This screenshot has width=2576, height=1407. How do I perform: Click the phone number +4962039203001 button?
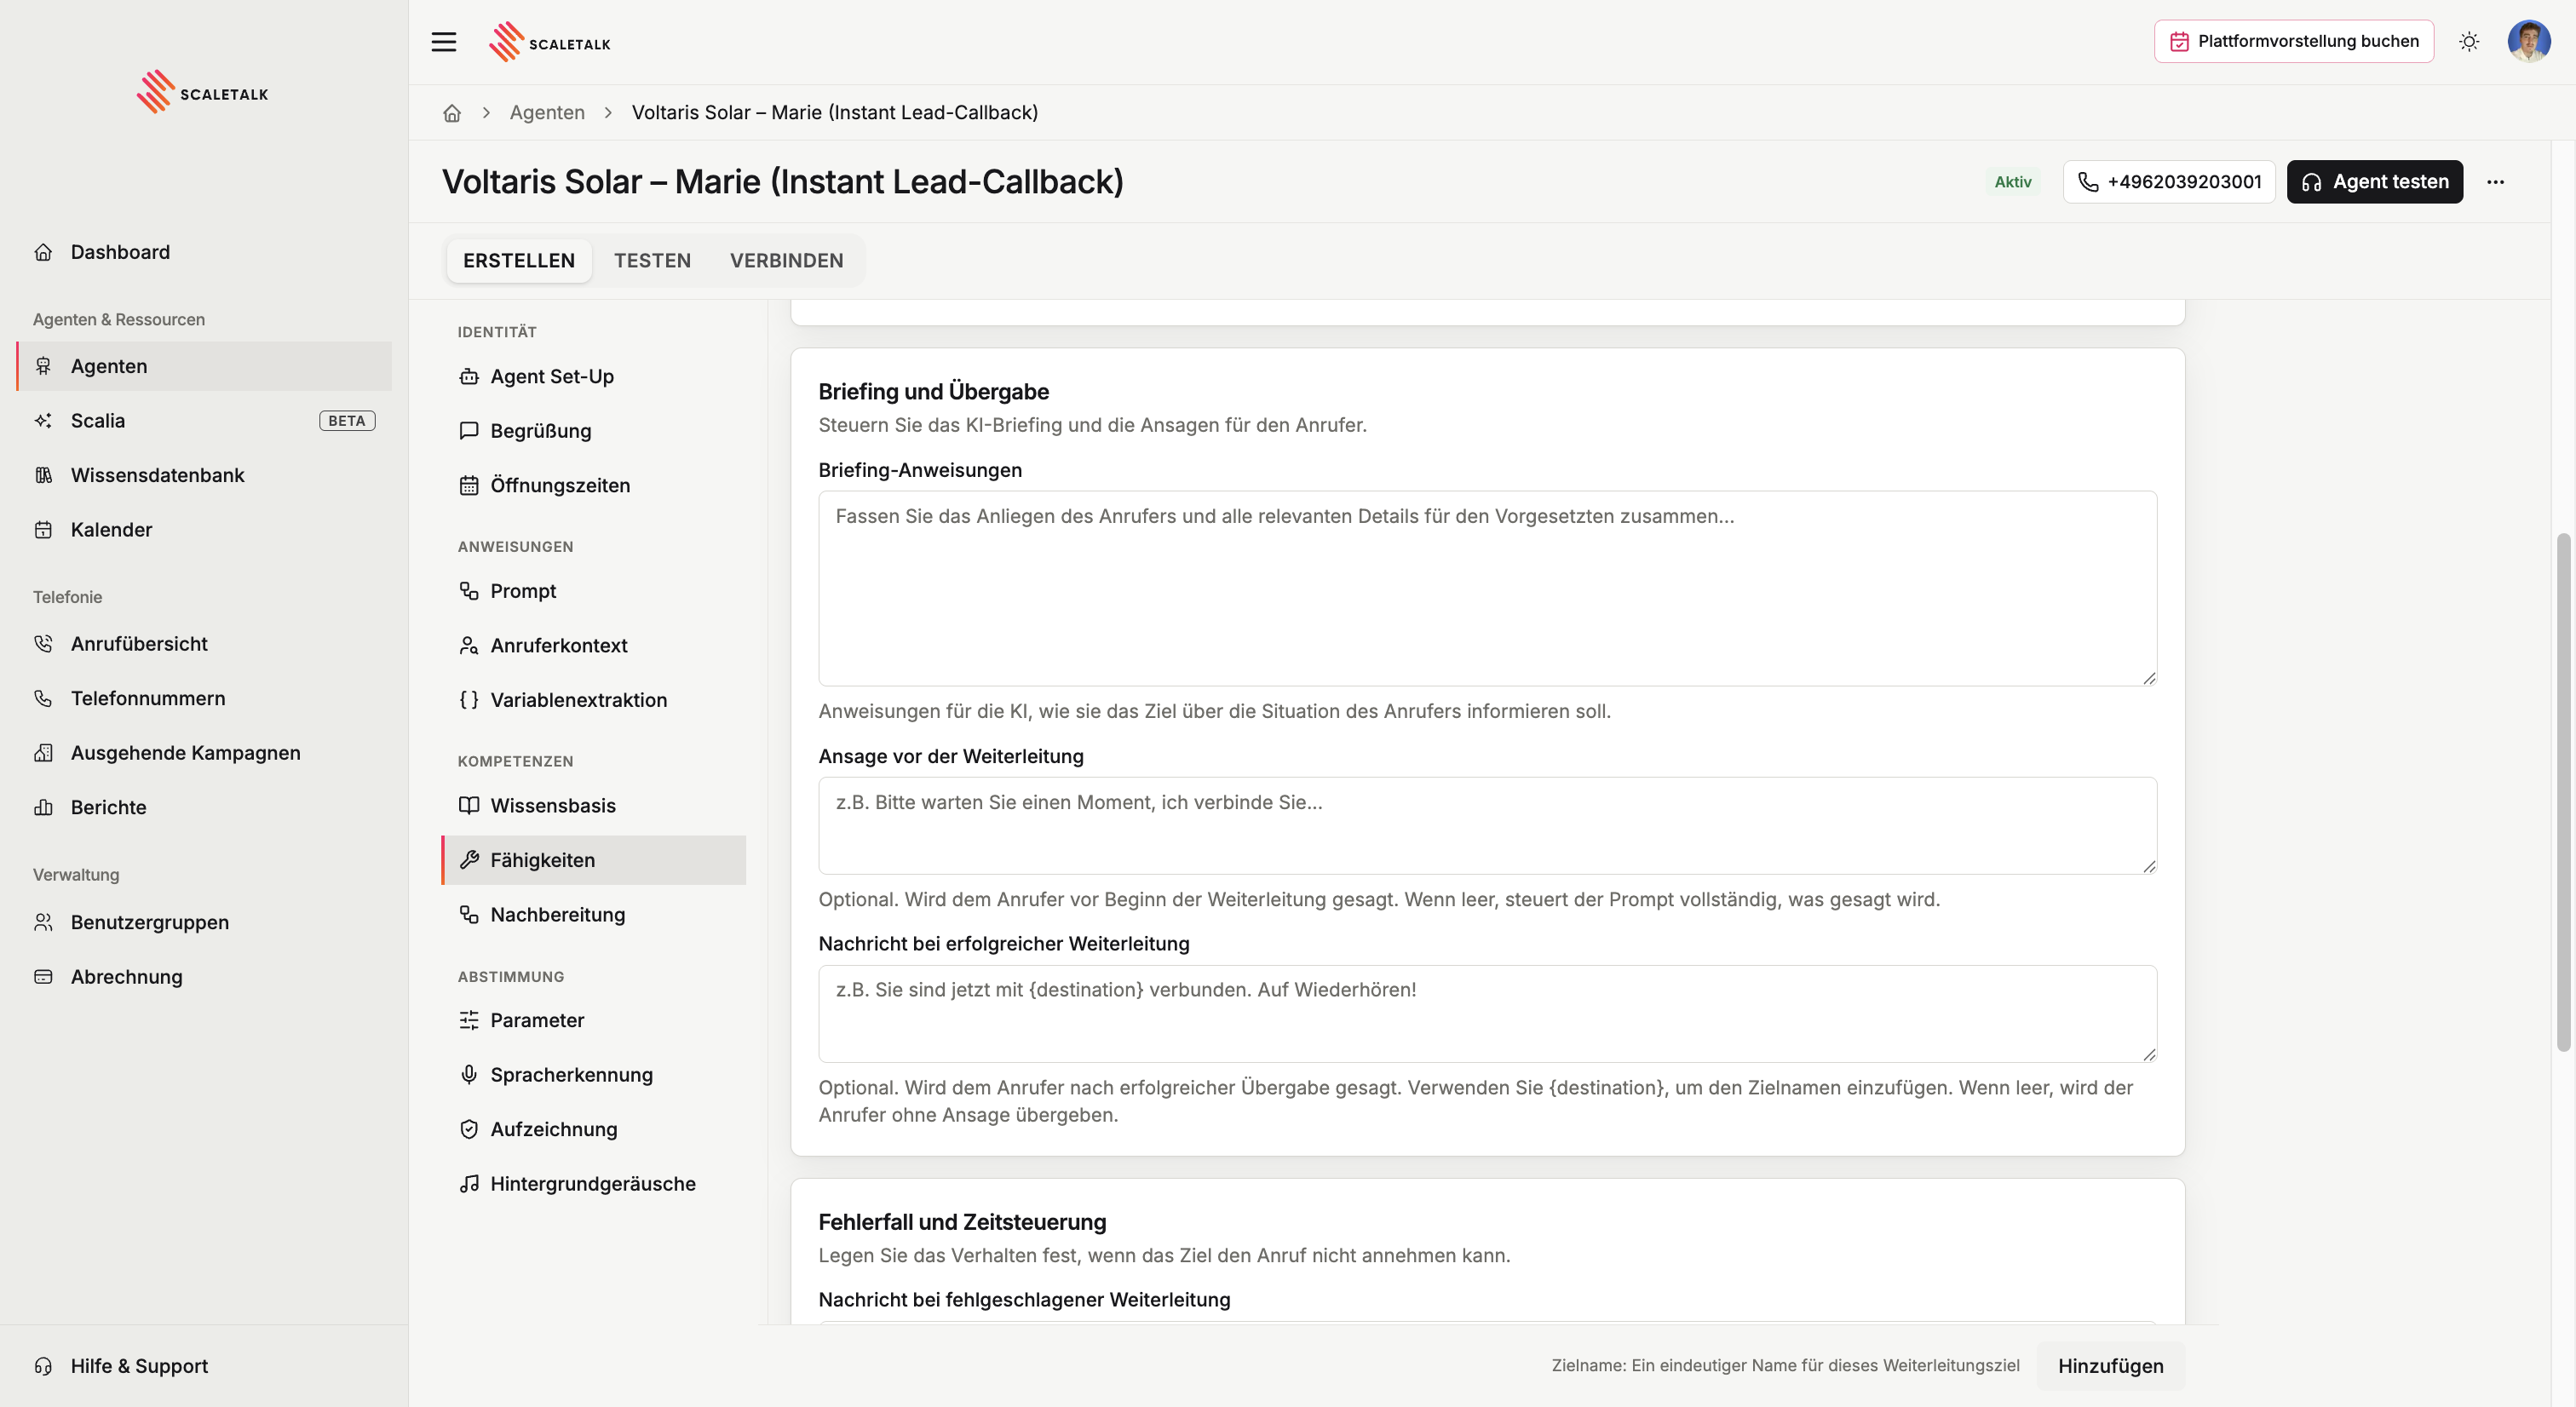[2169, 182]
